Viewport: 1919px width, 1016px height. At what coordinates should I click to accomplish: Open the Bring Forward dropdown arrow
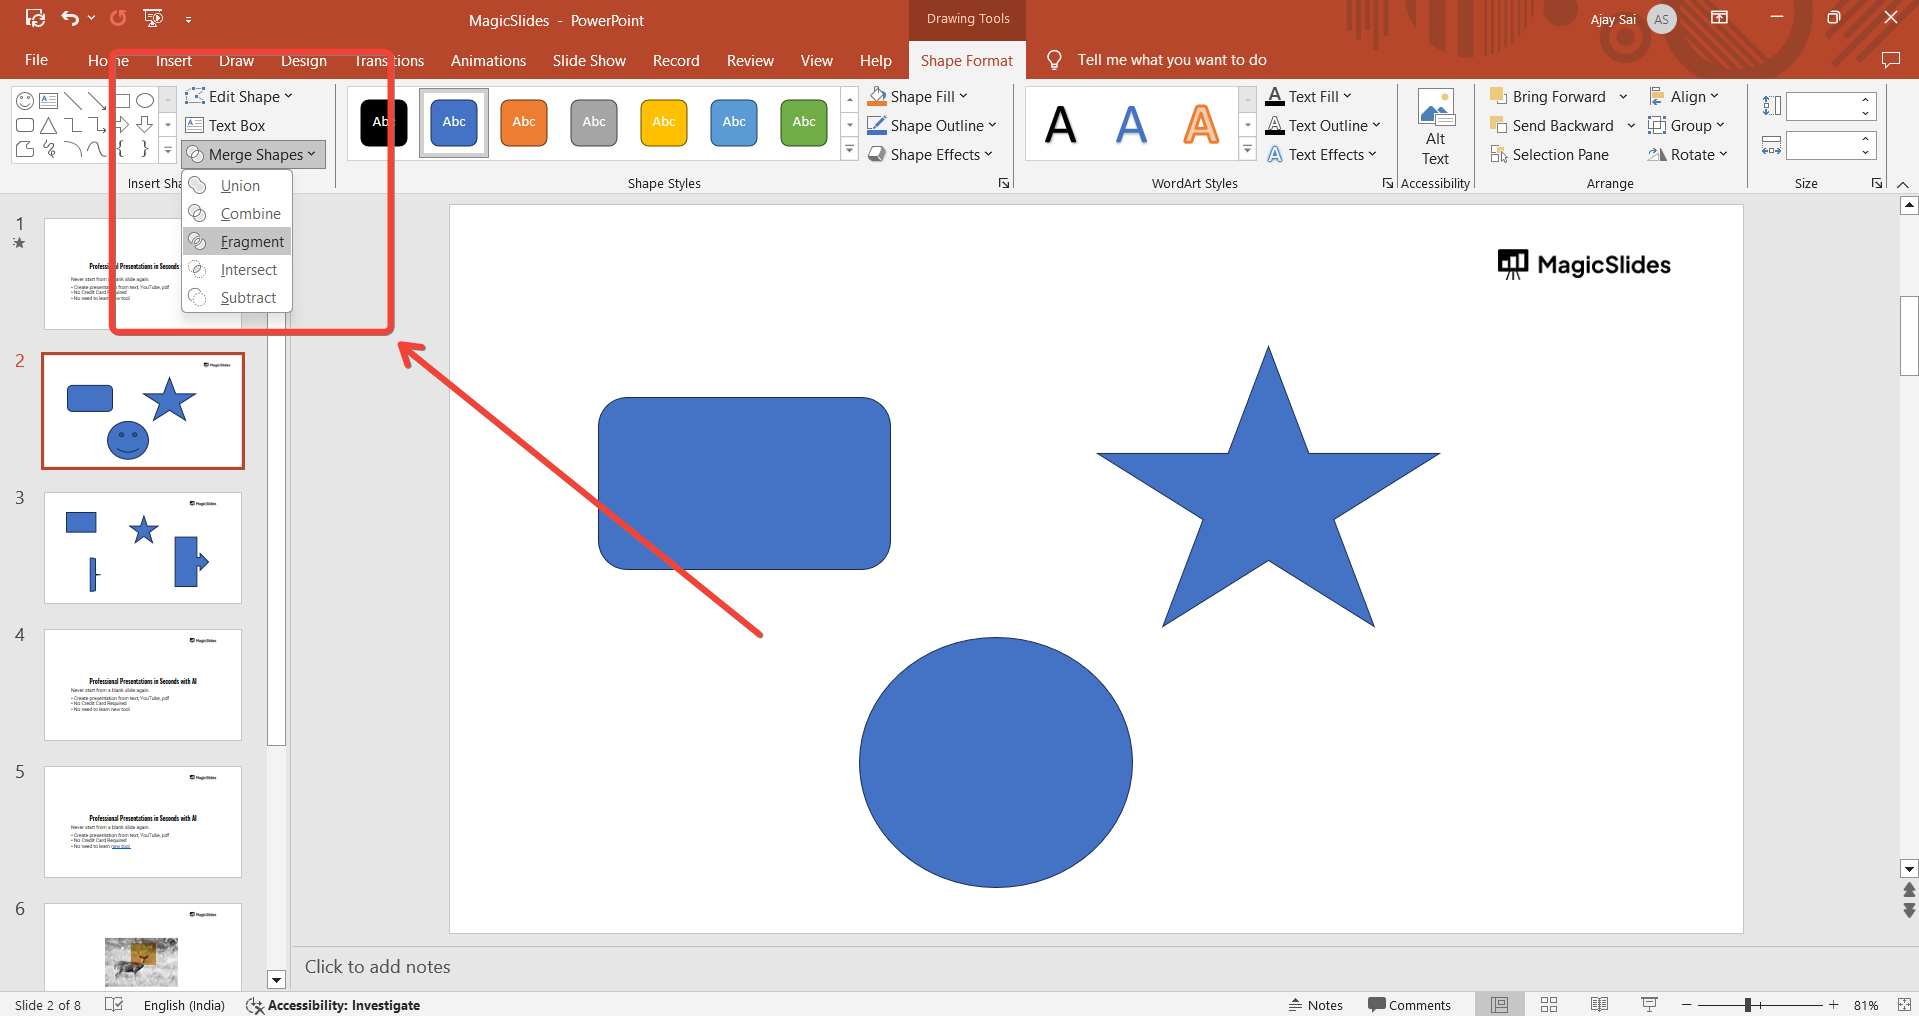tap(1623, 97)
